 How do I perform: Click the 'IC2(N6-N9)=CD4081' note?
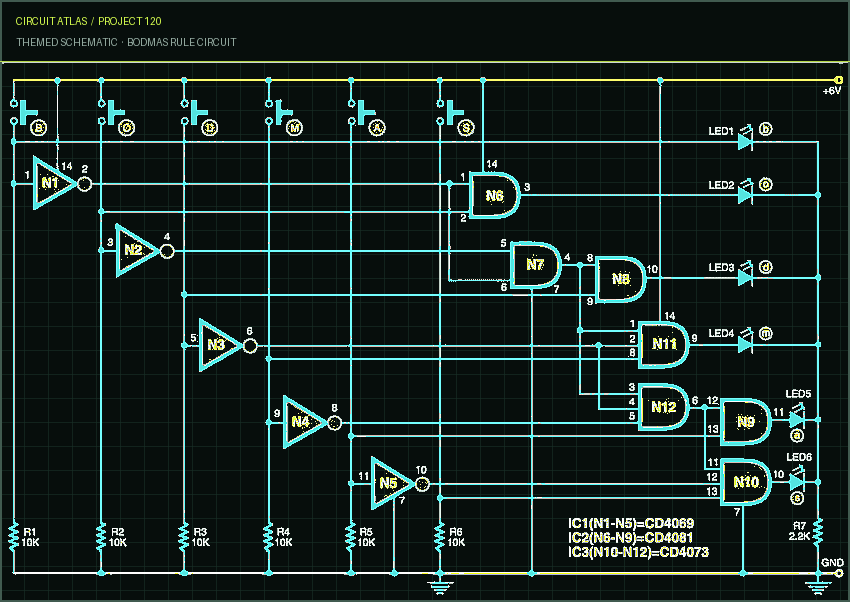[x=631, y=538]
